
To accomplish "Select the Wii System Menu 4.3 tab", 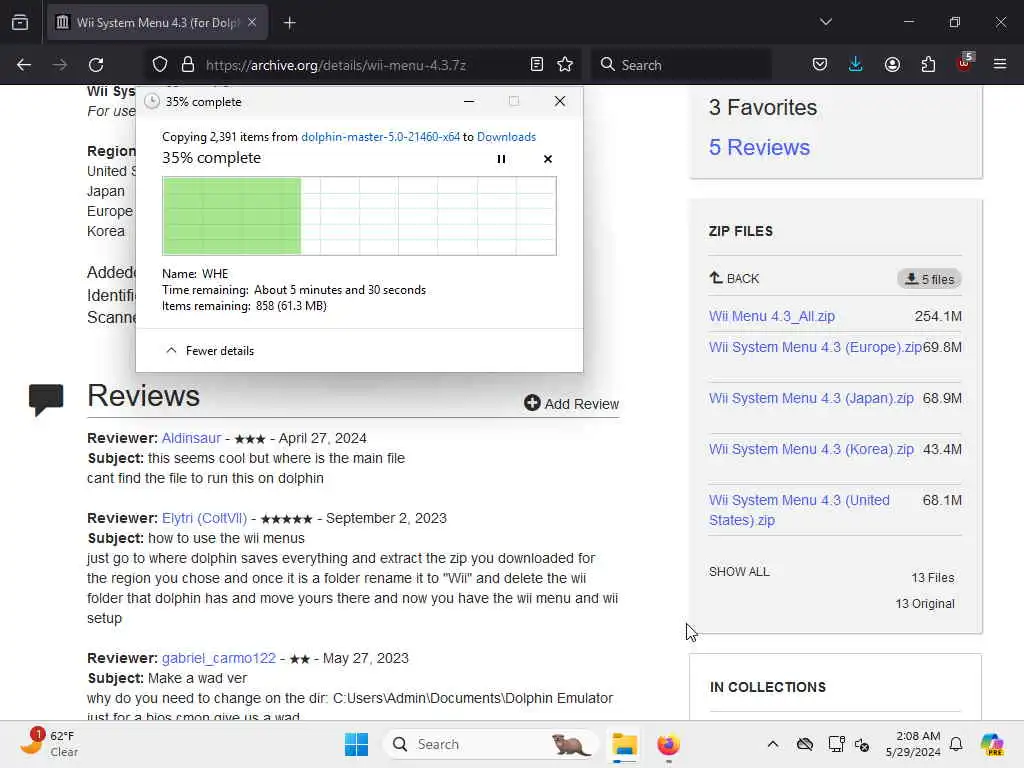I will pyautogui.click(x=157, y=23).
